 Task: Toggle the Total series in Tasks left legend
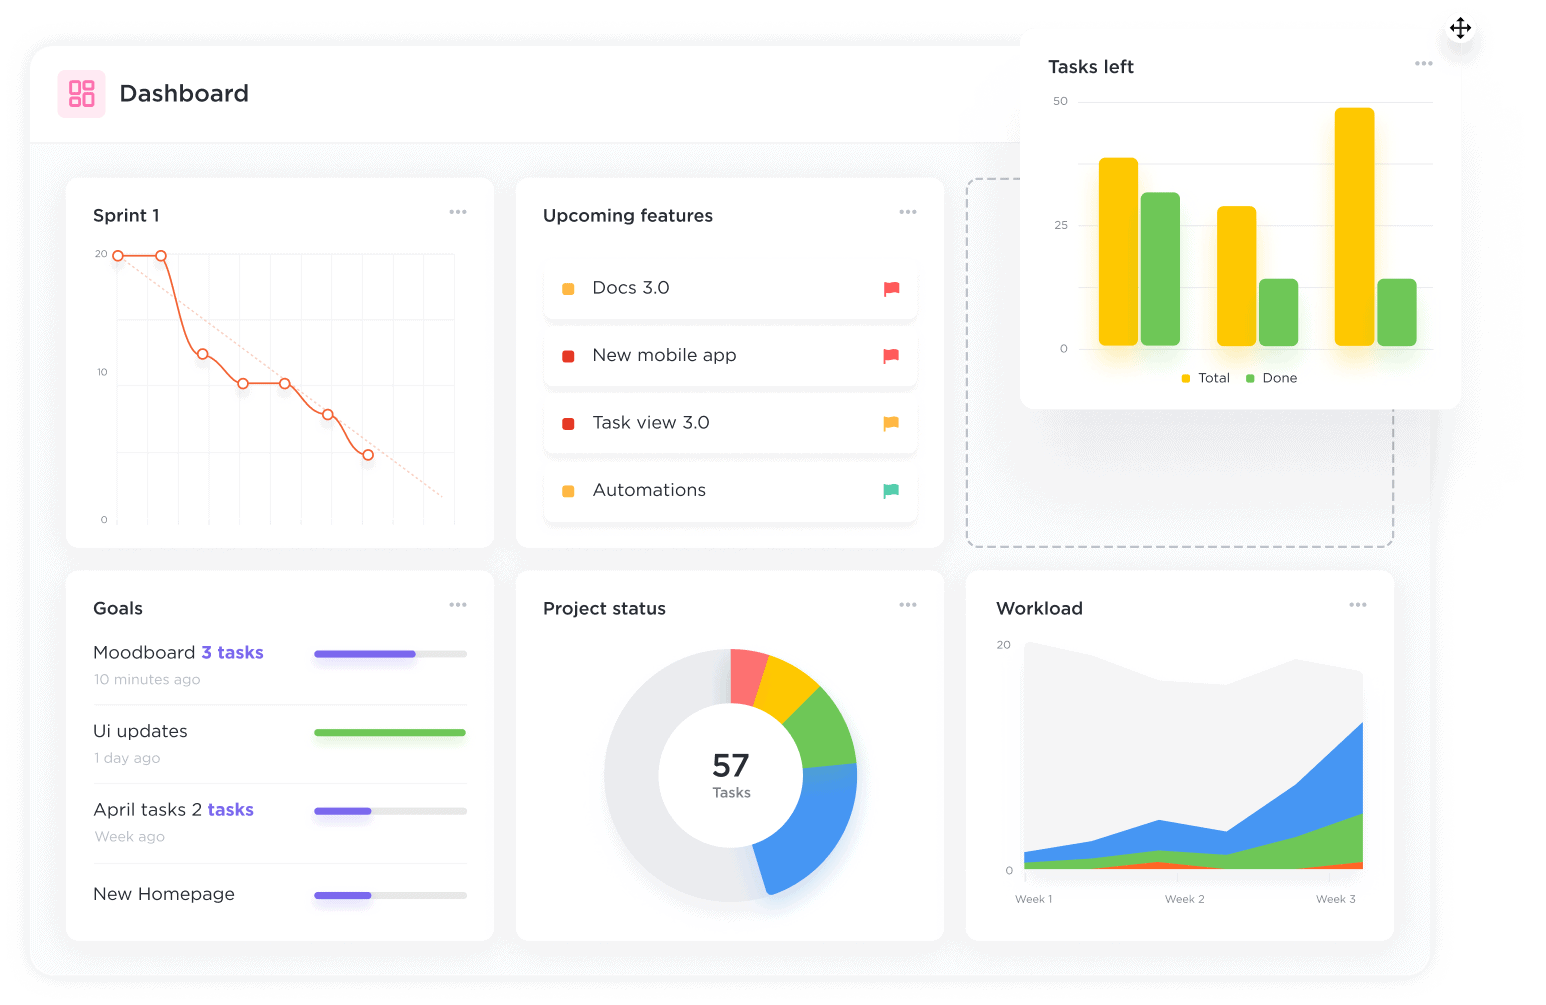coord(1205,377)
